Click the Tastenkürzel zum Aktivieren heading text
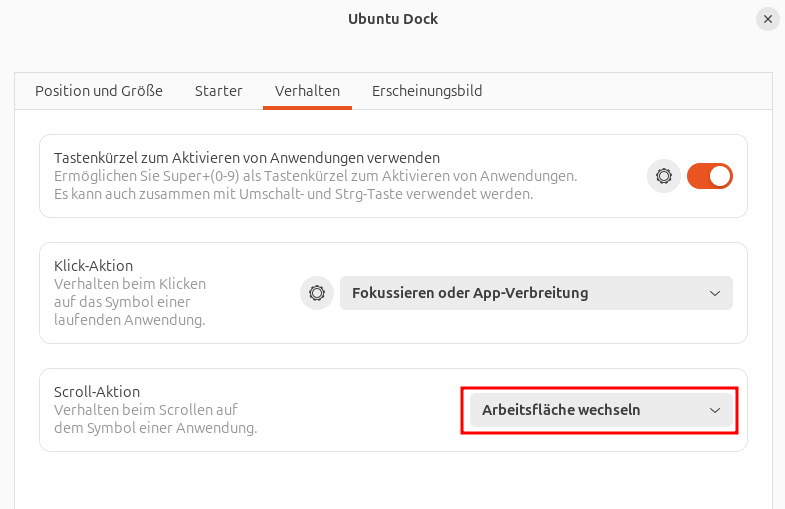Image resolution: width=785 pixels, height=509 pixels. pos(246,158)
